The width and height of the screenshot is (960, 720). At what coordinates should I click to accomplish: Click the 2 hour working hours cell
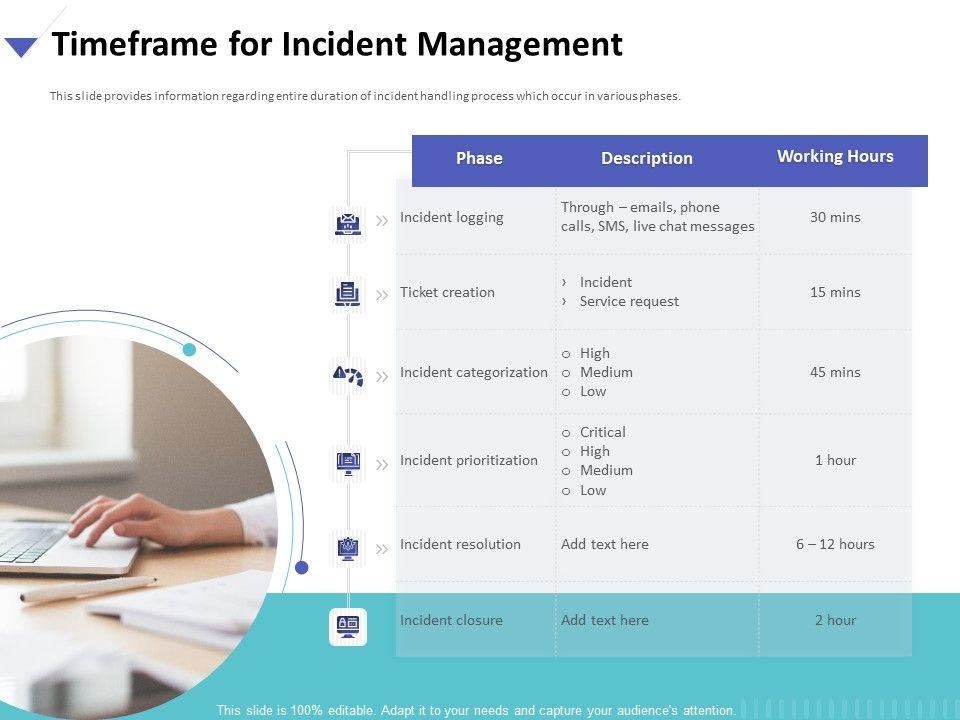(x=835, y=620)
